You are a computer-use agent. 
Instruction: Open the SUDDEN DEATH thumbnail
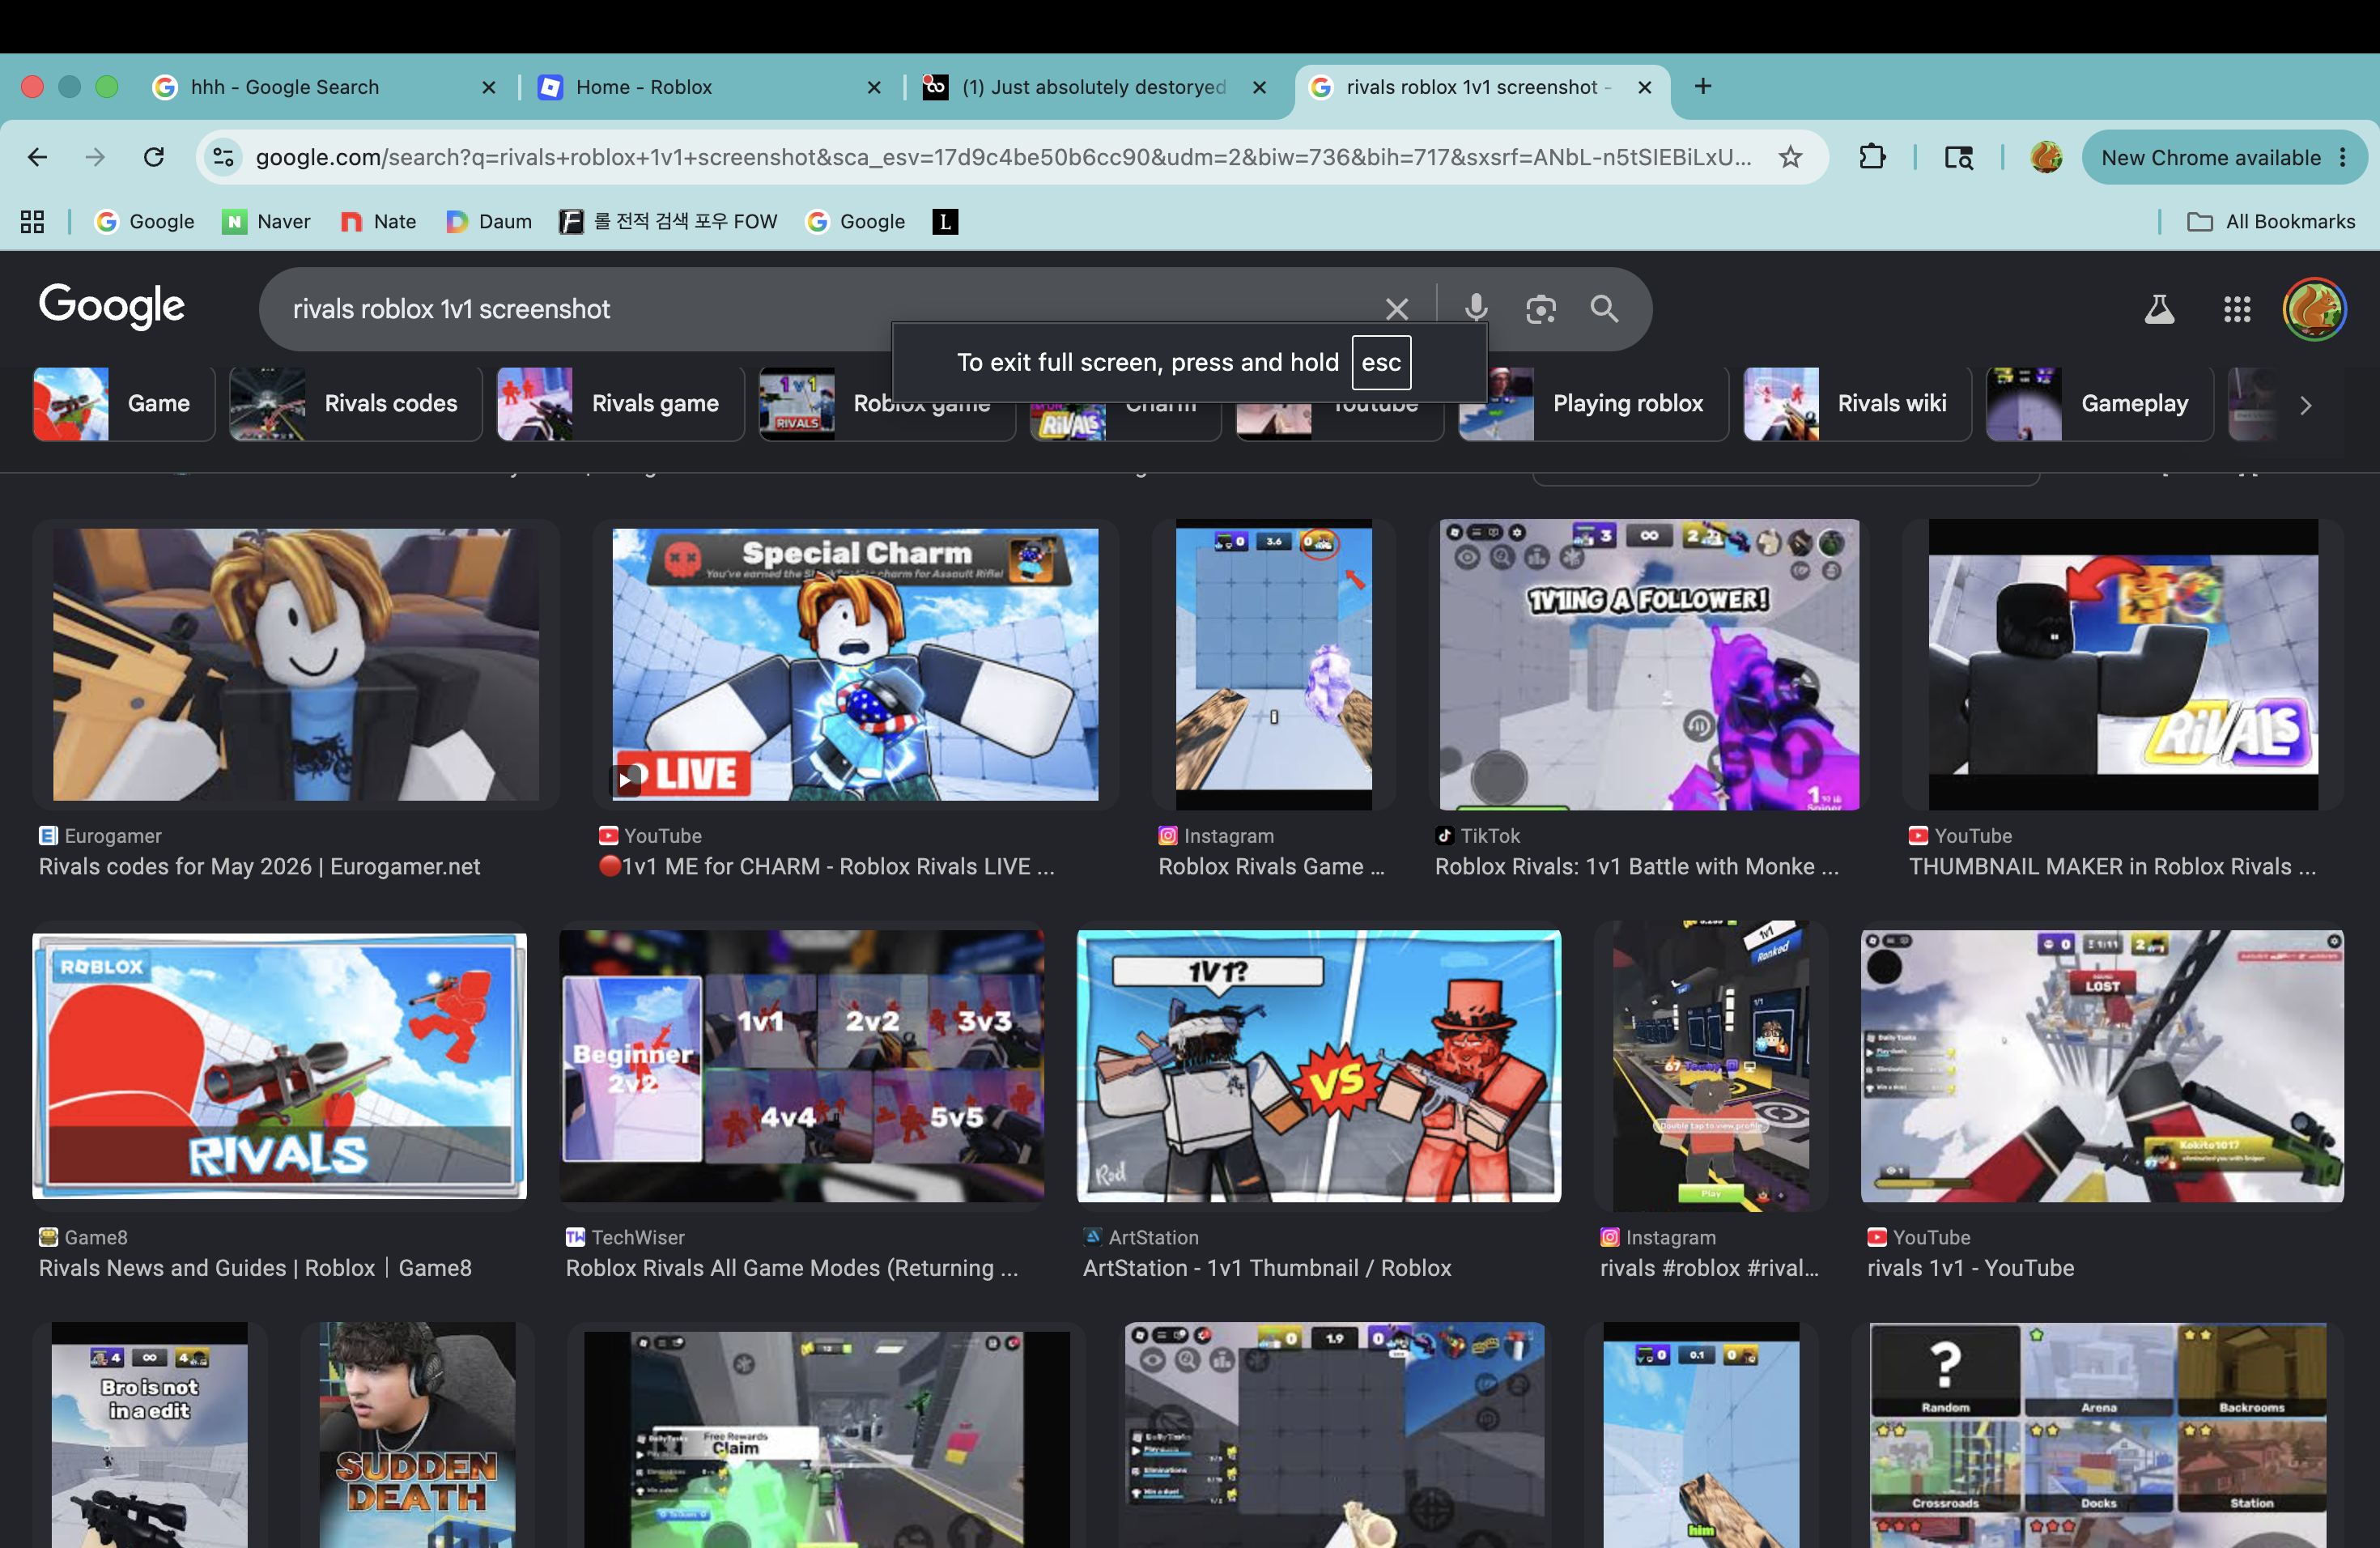click(417, 1435)
